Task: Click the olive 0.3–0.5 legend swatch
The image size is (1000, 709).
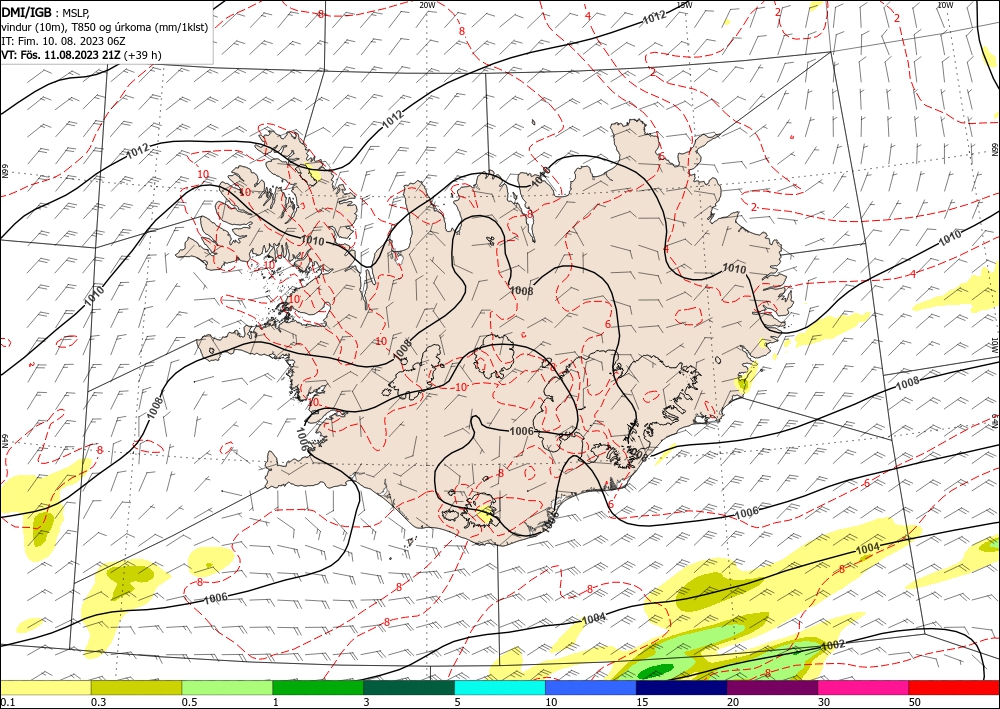Action: (136, 687)
